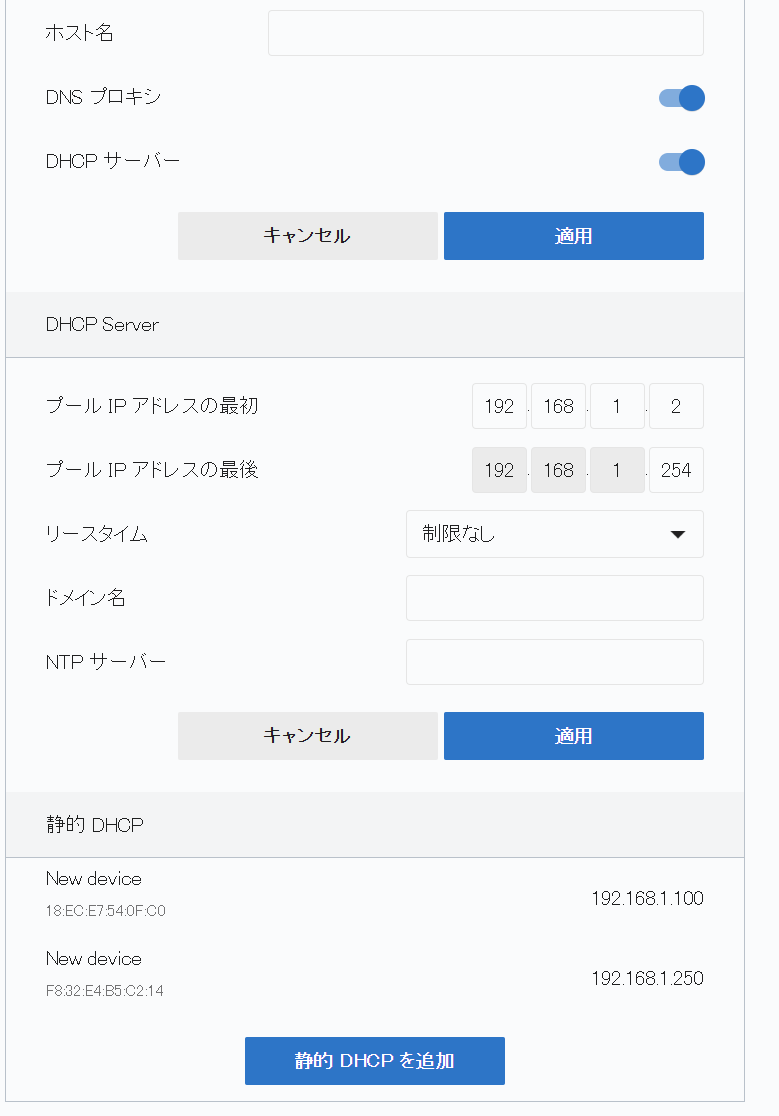Click the ホスト名 text field

pos(485,33)
